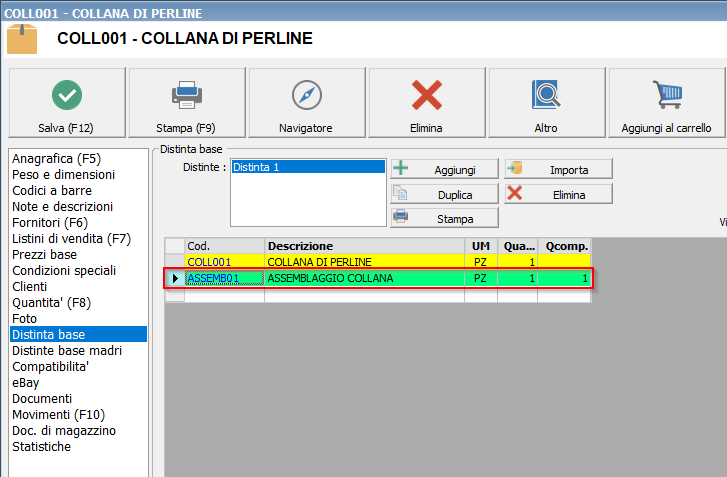Open Altro magnifier document icon
Image resolution: width=727 pixels, height=477 pixels.
pyautogui.click(x=546, y=95)
